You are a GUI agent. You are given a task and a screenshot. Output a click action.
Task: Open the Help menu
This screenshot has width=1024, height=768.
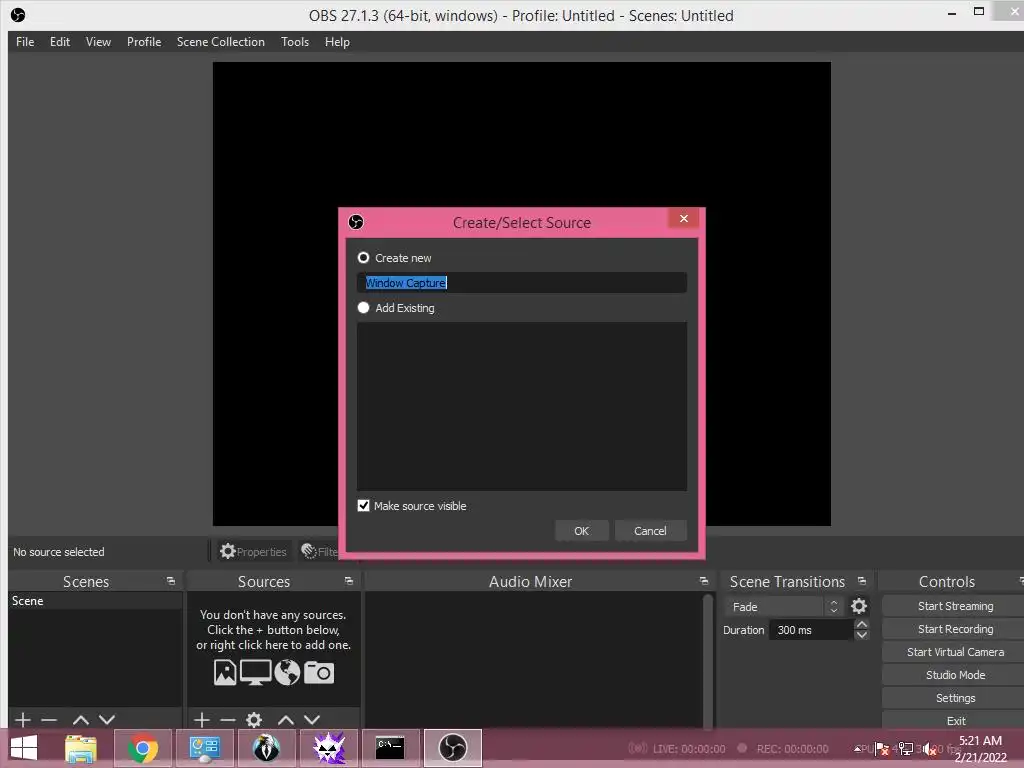point(337,42)
